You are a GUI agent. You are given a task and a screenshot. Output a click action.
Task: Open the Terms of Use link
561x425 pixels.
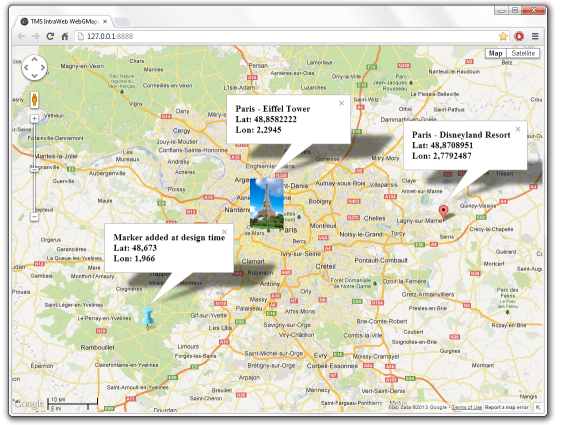point(467,407)
